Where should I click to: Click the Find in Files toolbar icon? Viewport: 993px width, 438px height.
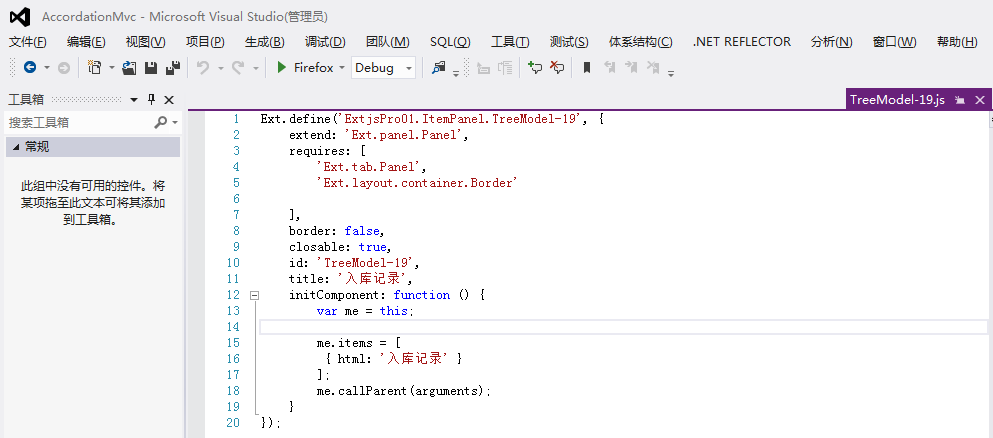coord(438,68)
